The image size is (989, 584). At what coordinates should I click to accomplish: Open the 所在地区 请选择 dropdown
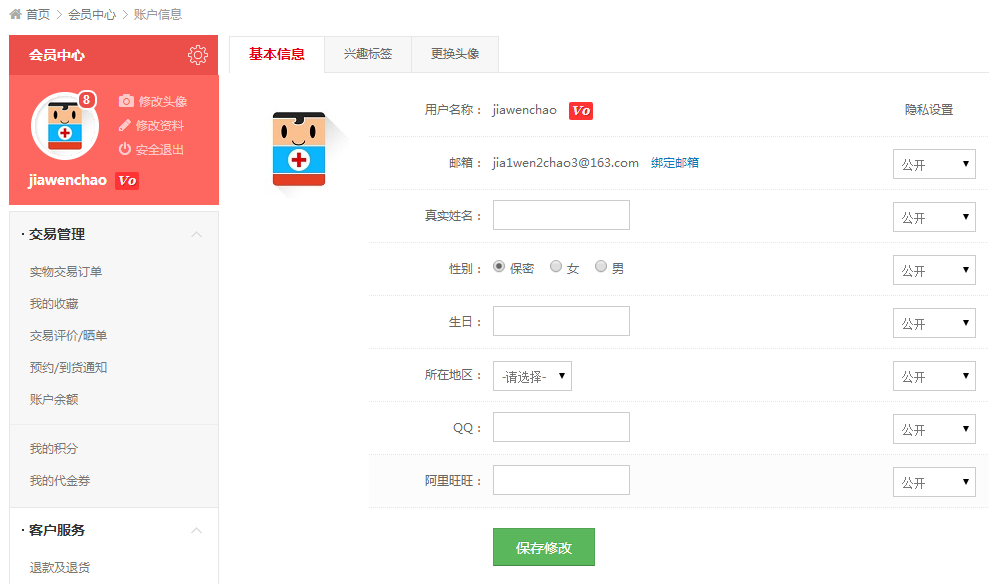coord(532,376)
